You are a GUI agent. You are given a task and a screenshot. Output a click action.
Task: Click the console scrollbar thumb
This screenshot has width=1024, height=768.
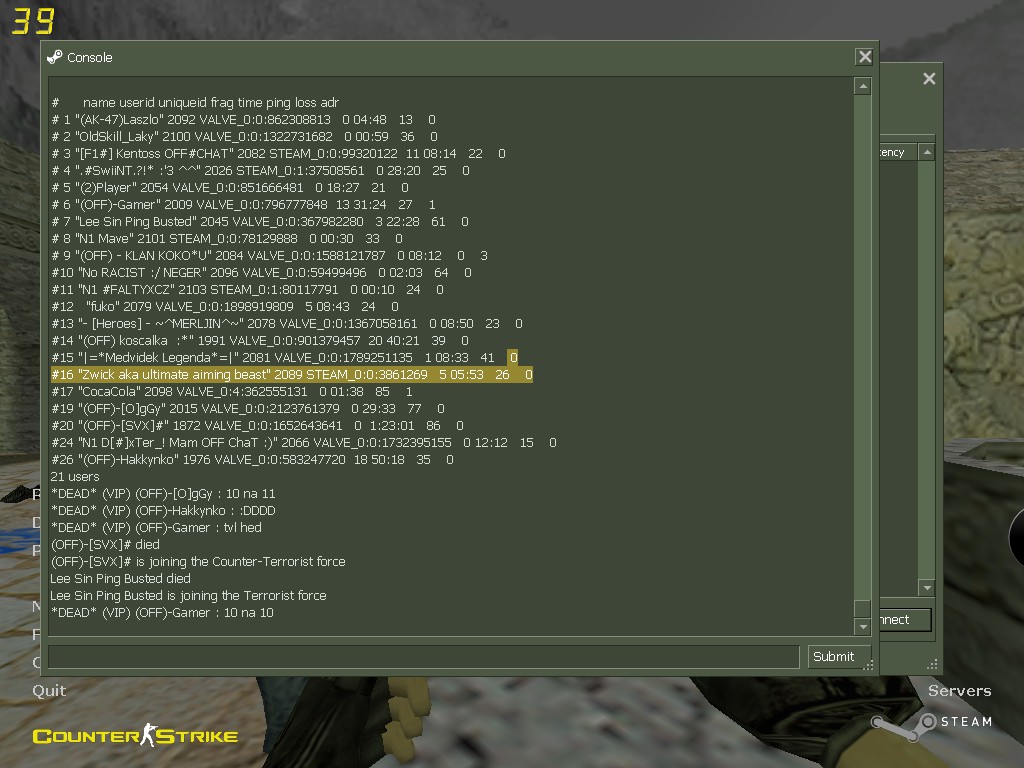click(x=862, y=608)
